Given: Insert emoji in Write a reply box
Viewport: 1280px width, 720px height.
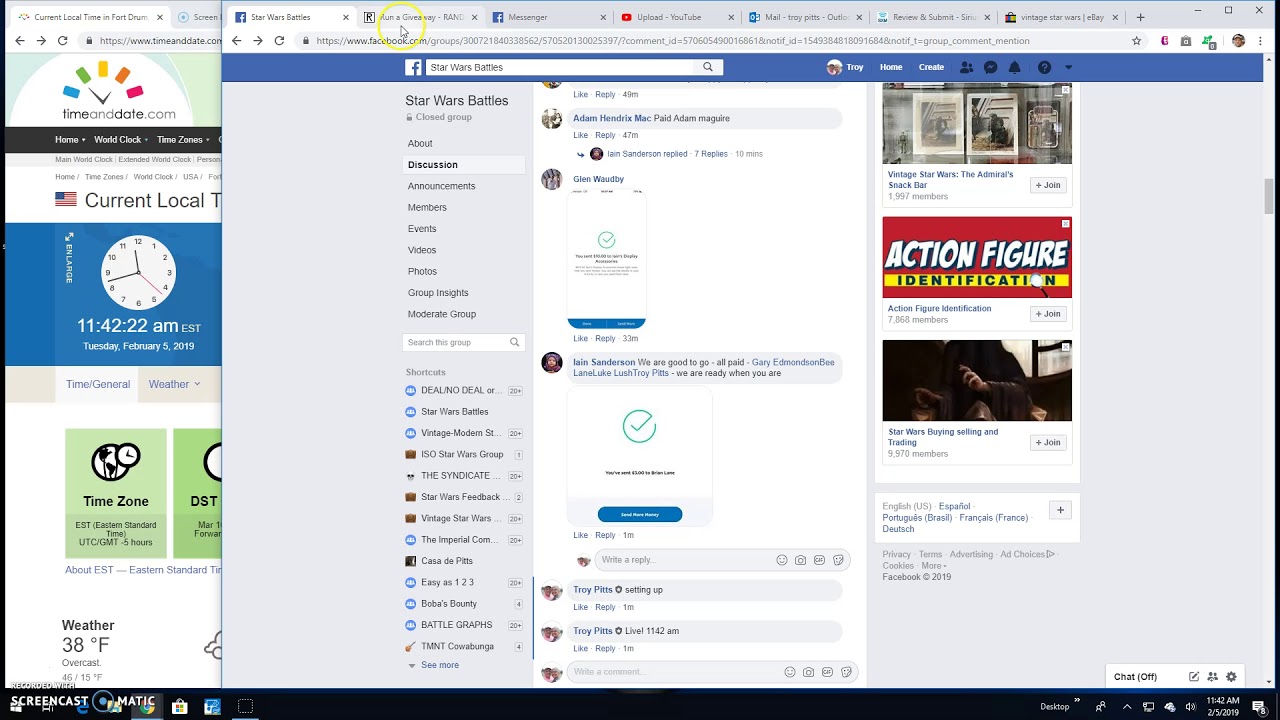Looking at the screenshot, I should pos(782,560).
